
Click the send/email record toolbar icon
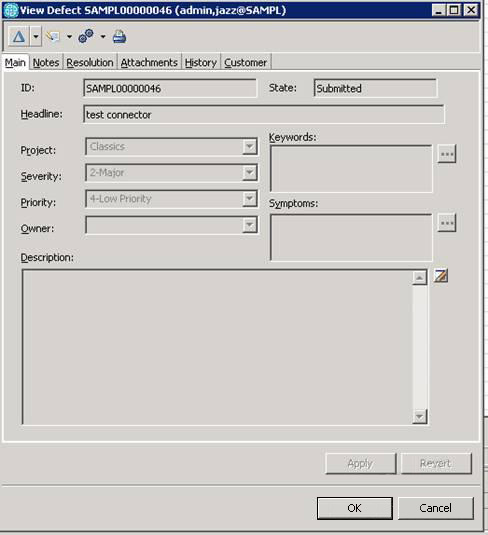(x=54, y=36)
